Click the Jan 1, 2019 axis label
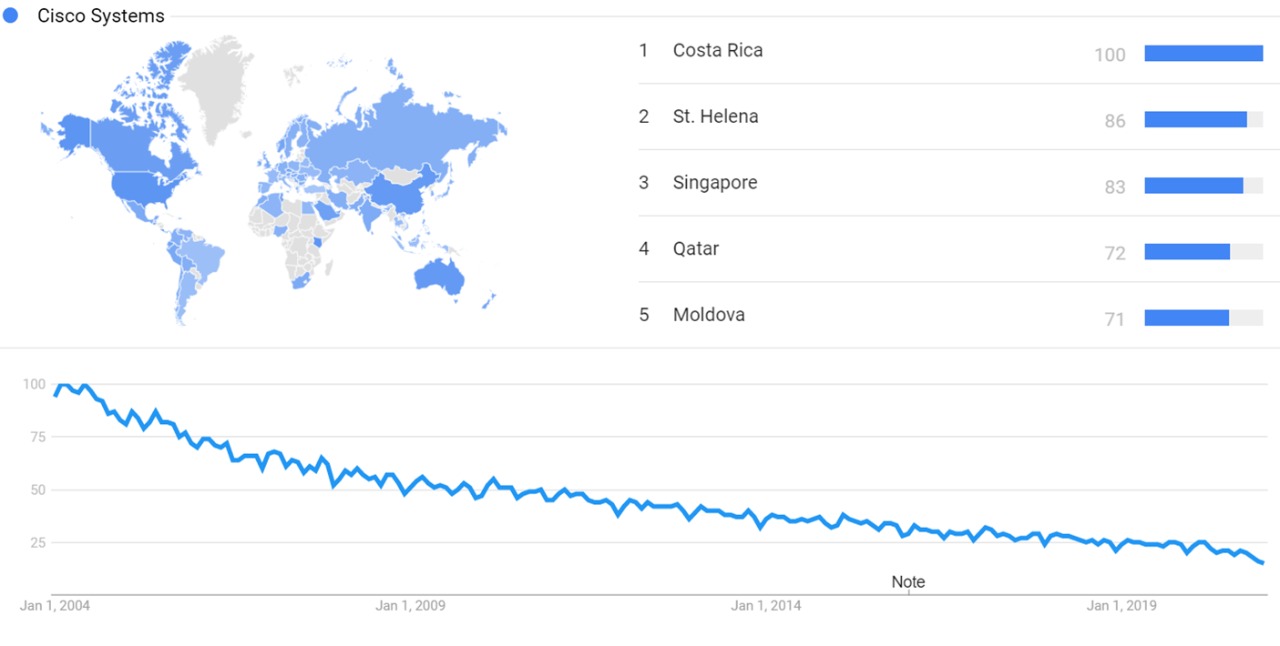Viewport: 1280px width, 646px height. click(x=1122, y=605)
